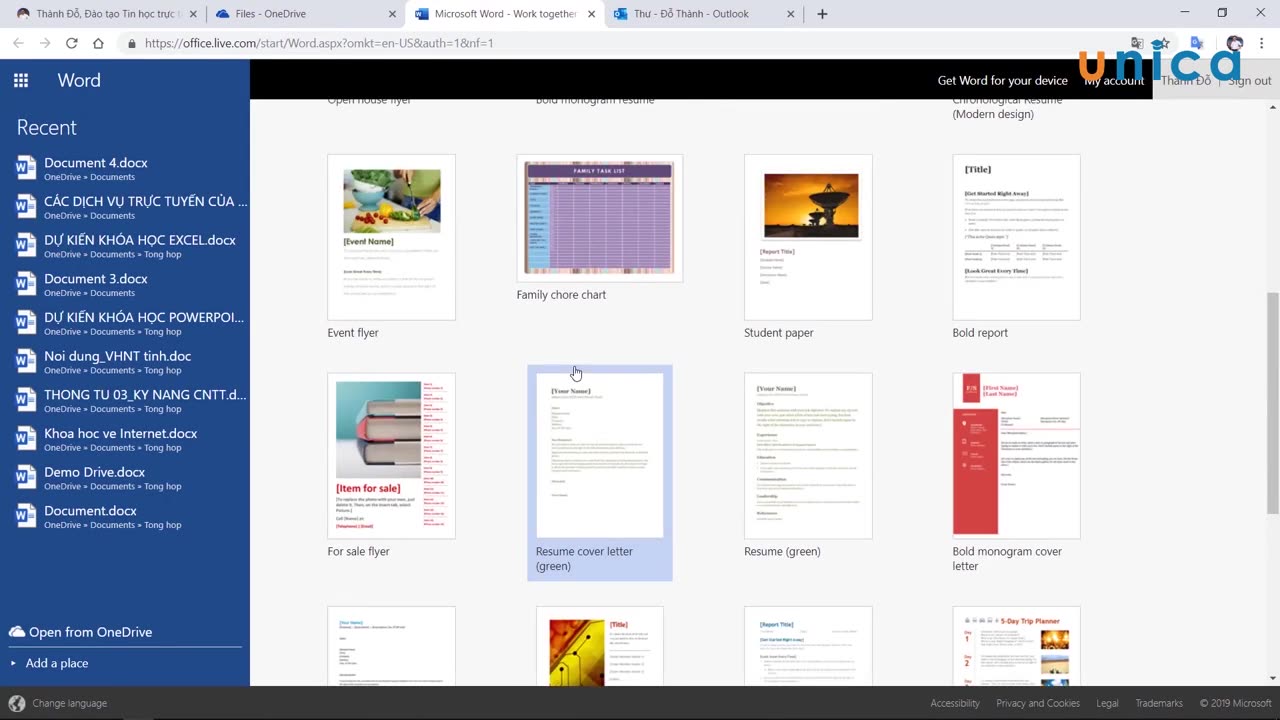1280x720 pixels.
Task: Click the Chronological Resume (Modern design) label
Action: tap(1007, 107)
